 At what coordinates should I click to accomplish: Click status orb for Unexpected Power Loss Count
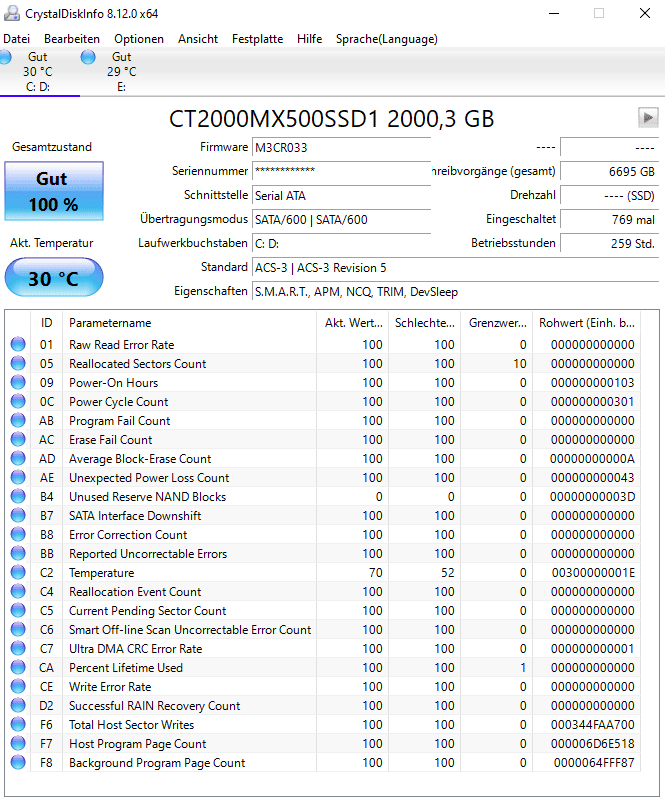[18, 477]
